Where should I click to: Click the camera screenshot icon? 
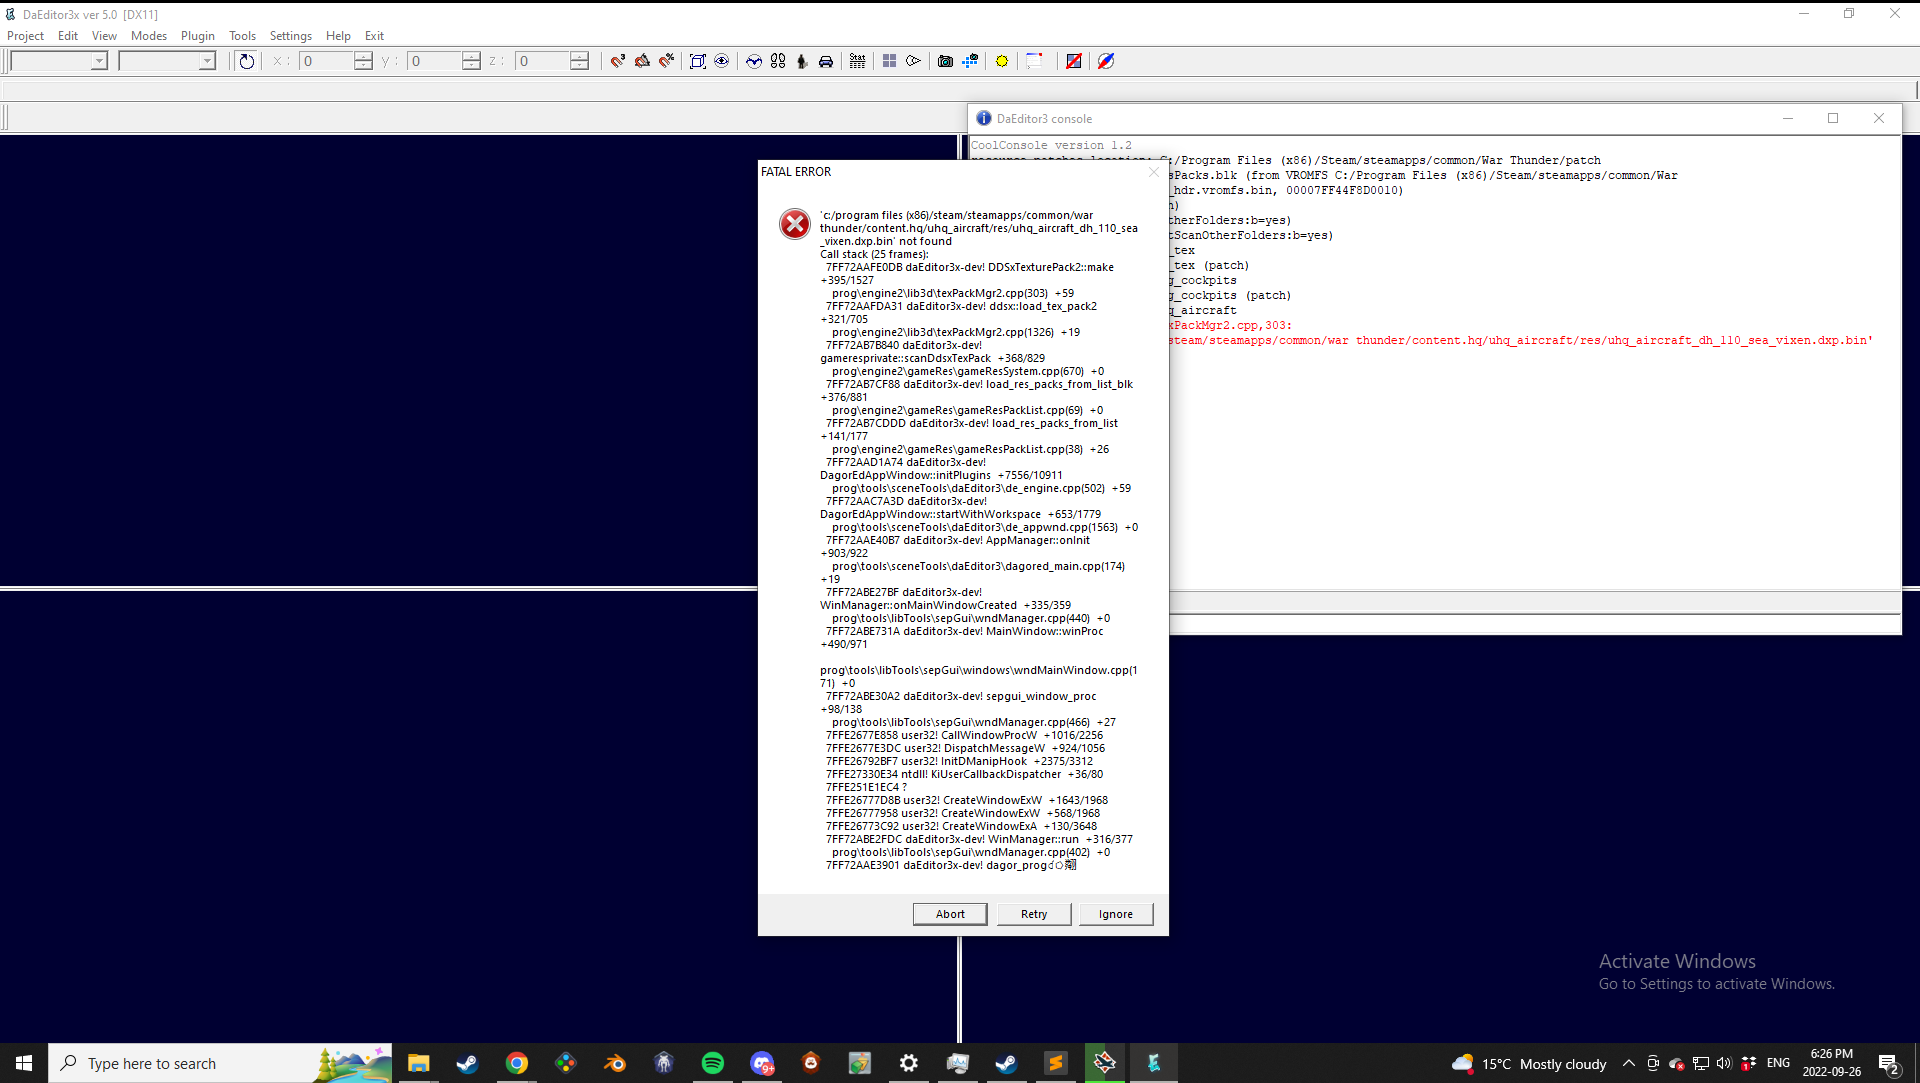pos(945,61)
